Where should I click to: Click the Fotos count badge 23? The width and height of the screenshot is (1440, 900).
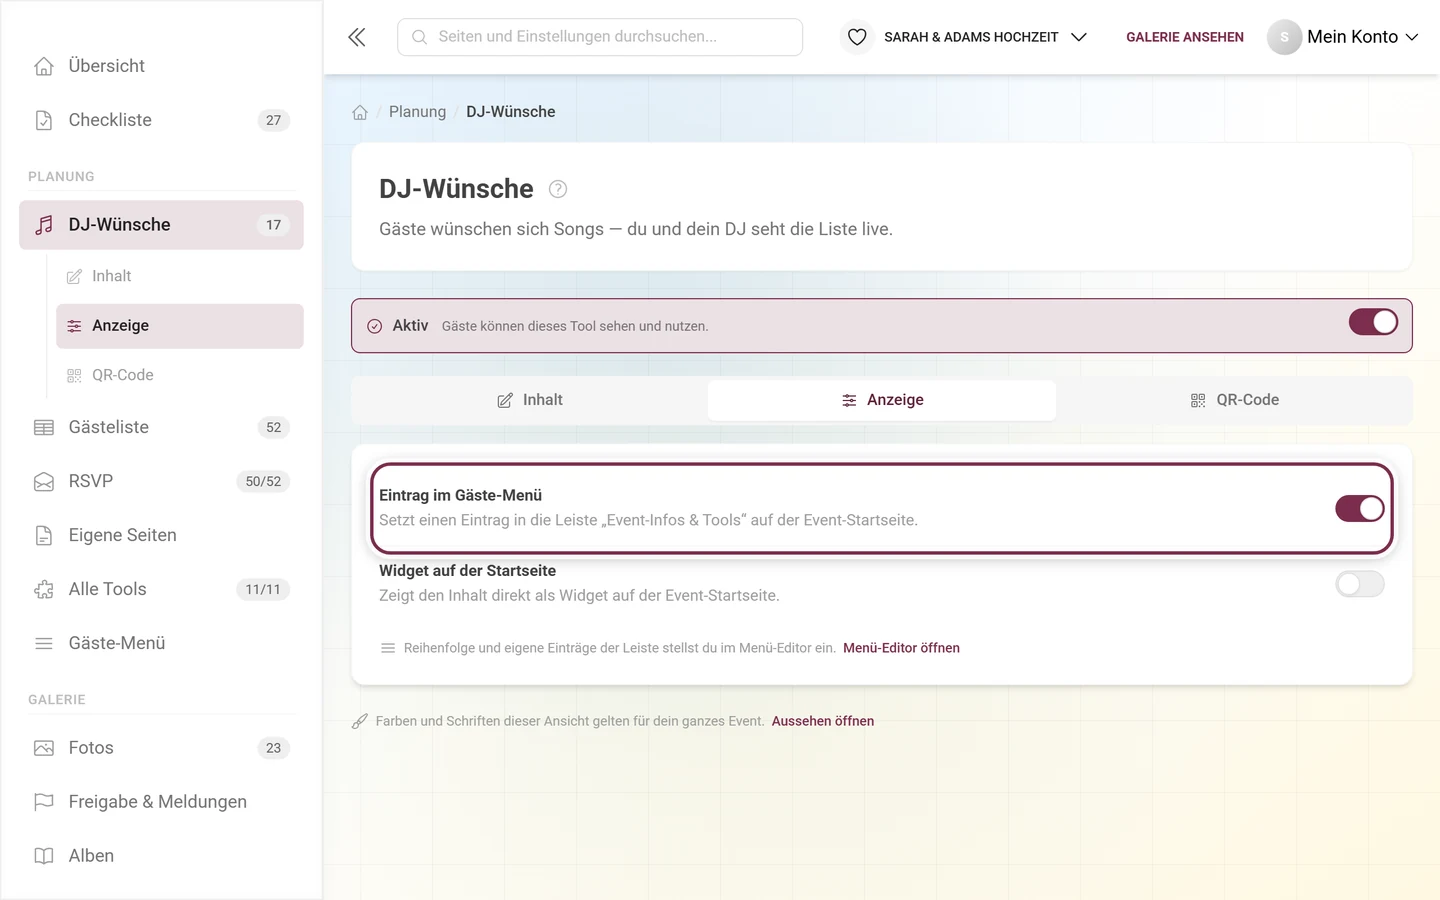(x=273, y=748)
